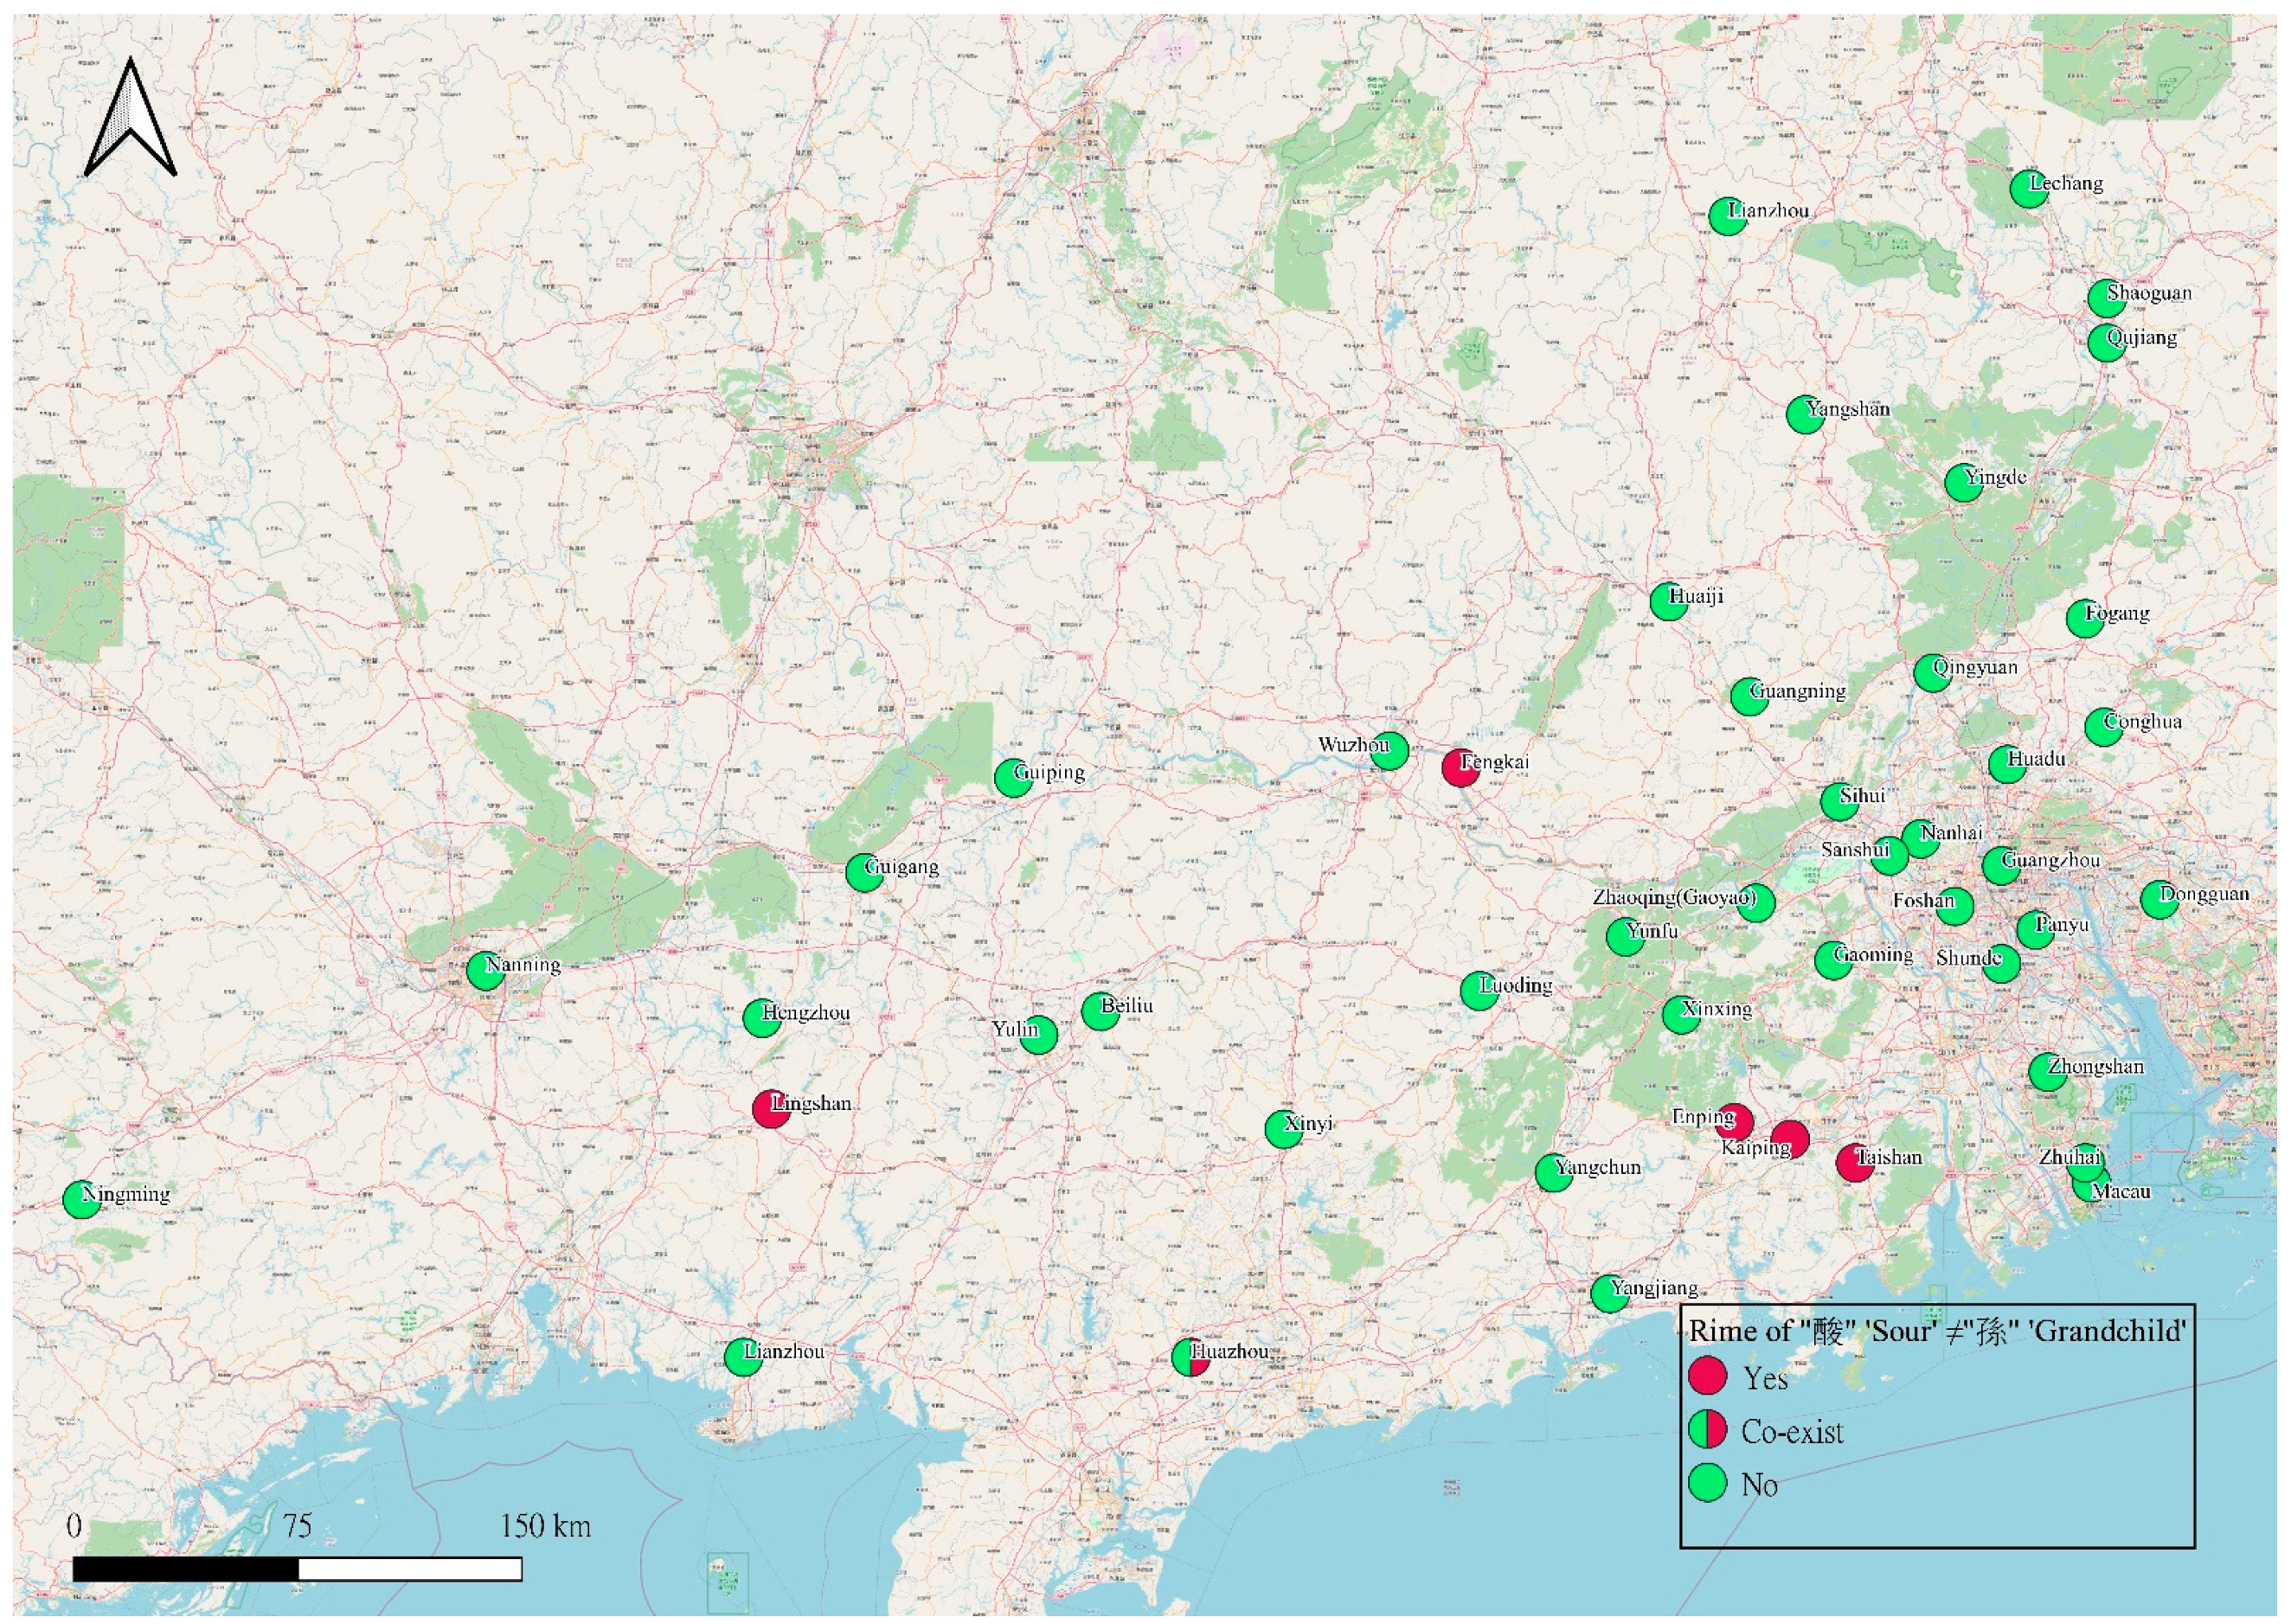Select the red Taishan marker

point(1855,1163)
